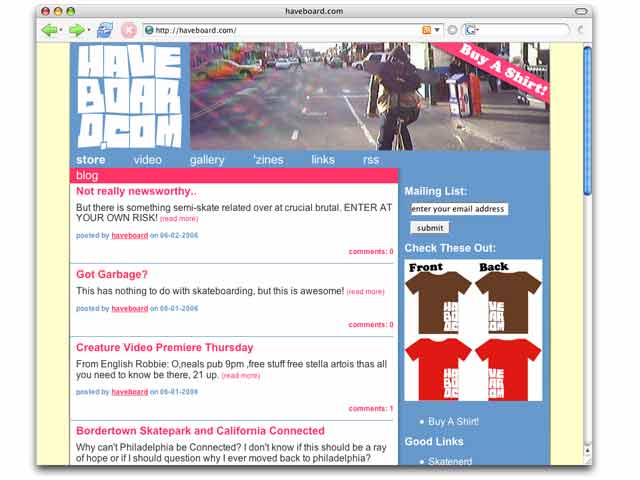
Task: Click the submit mailing list button
Action: click(430, 228)
